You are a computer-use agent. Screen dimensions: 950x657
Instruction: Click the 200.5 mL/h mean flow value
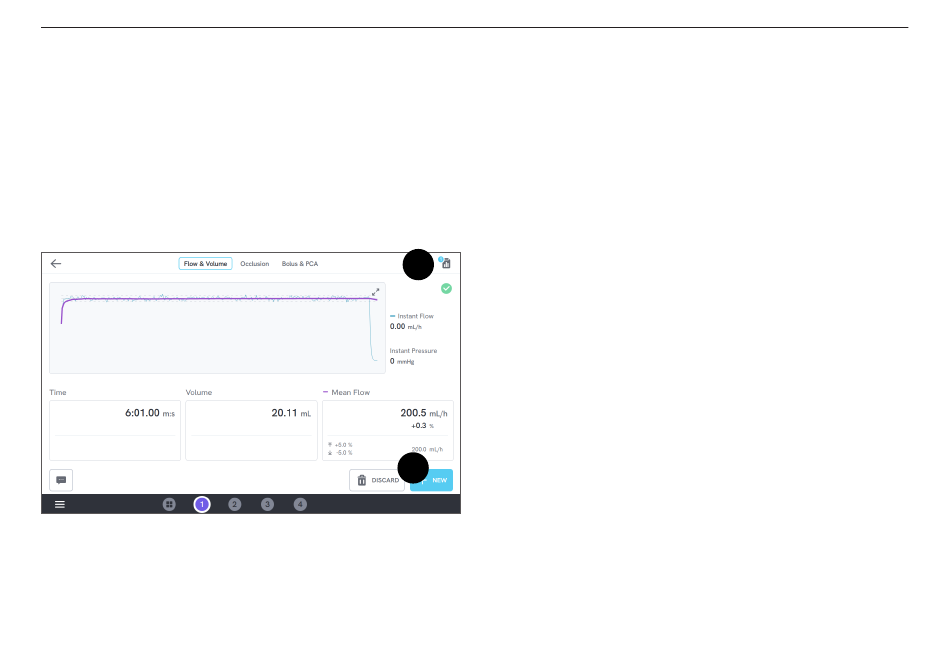point(424,413)
